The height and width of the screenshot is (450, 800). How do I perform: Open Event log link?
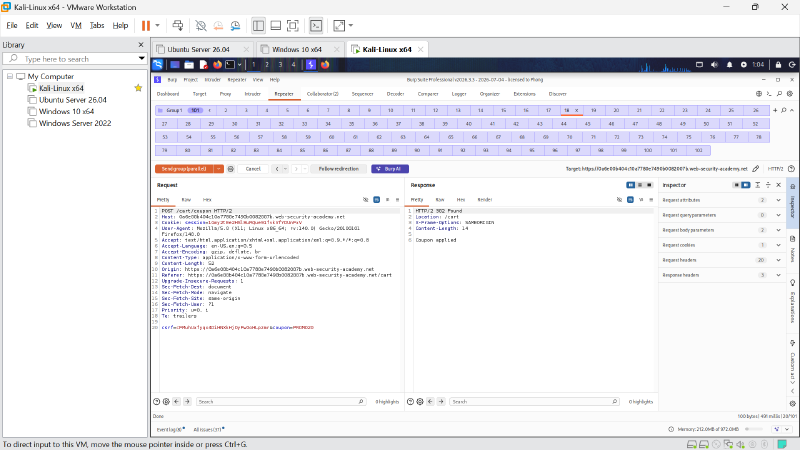pyautogui.click(x=169, y=430)
